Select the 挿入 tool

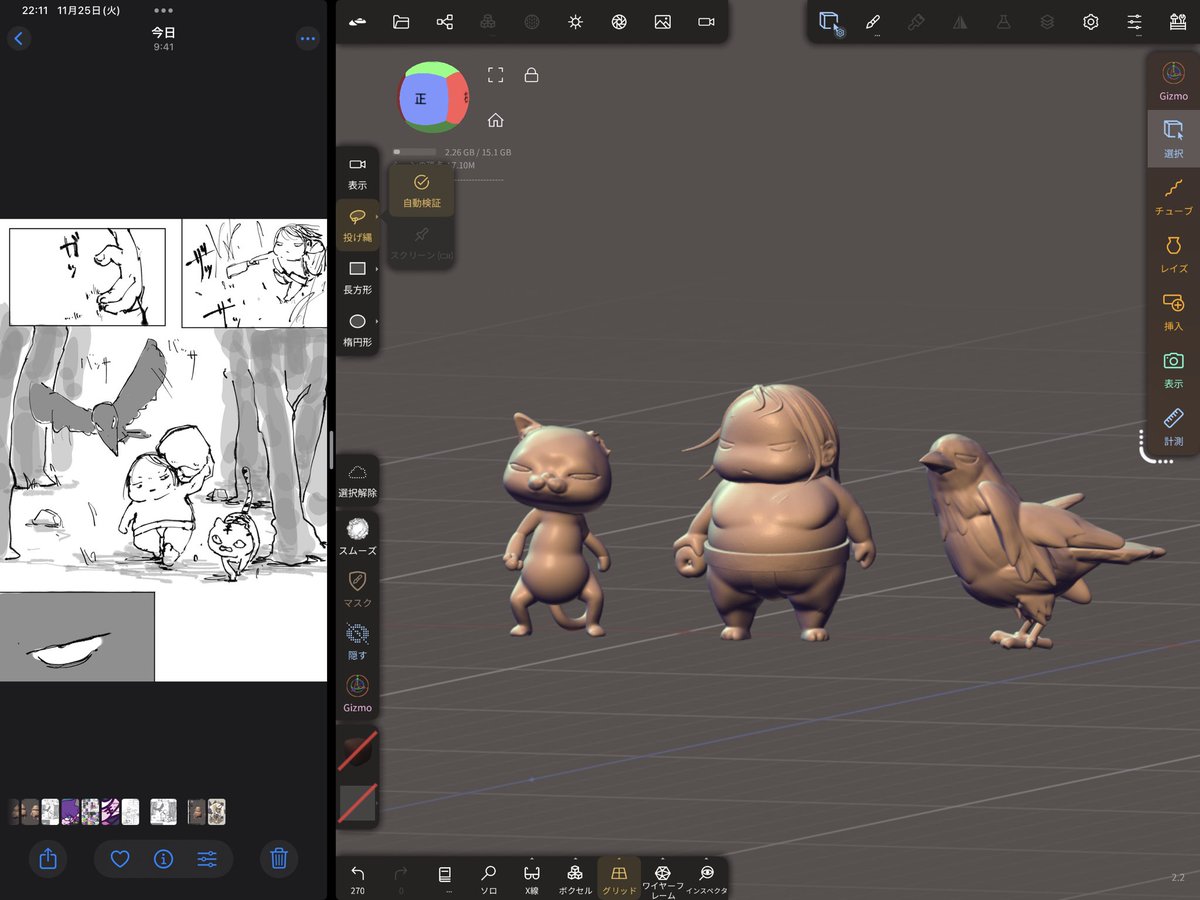[1174, 311]
